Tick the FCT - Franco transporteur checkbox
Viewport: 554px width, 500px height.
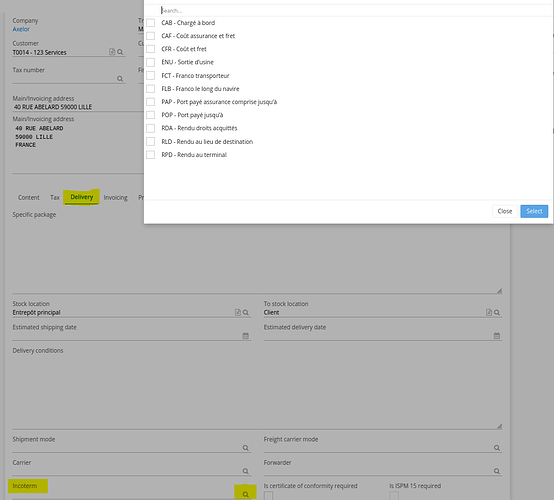coord(151,76)
